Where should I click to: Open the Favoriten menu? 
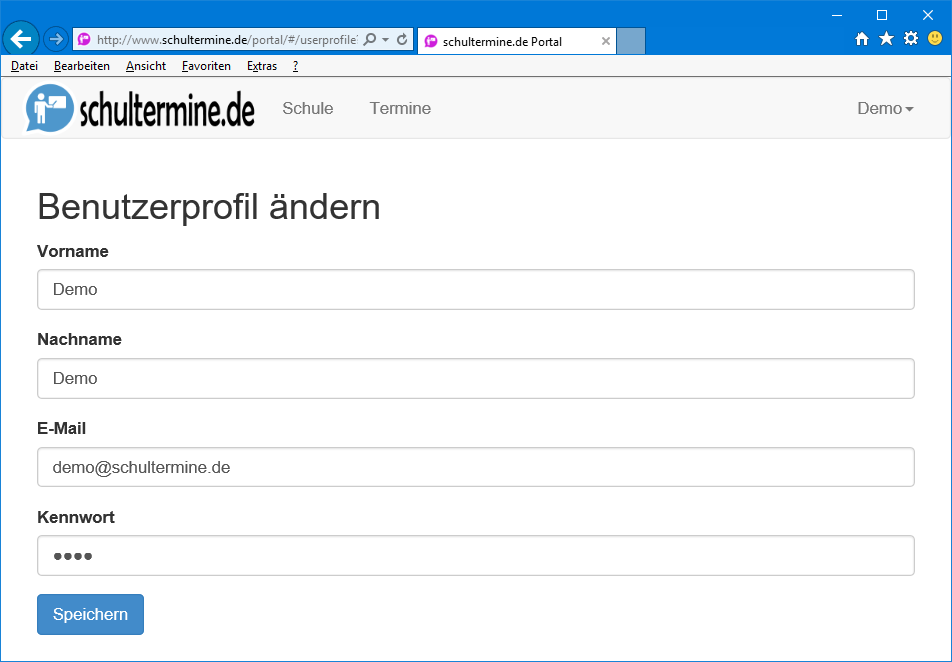tap(206, 66)
